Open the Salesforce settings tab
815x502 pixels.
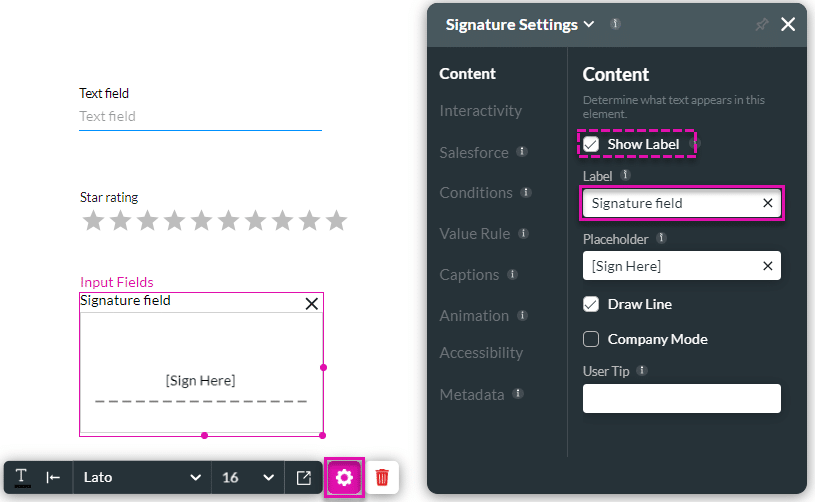[474, 153]
